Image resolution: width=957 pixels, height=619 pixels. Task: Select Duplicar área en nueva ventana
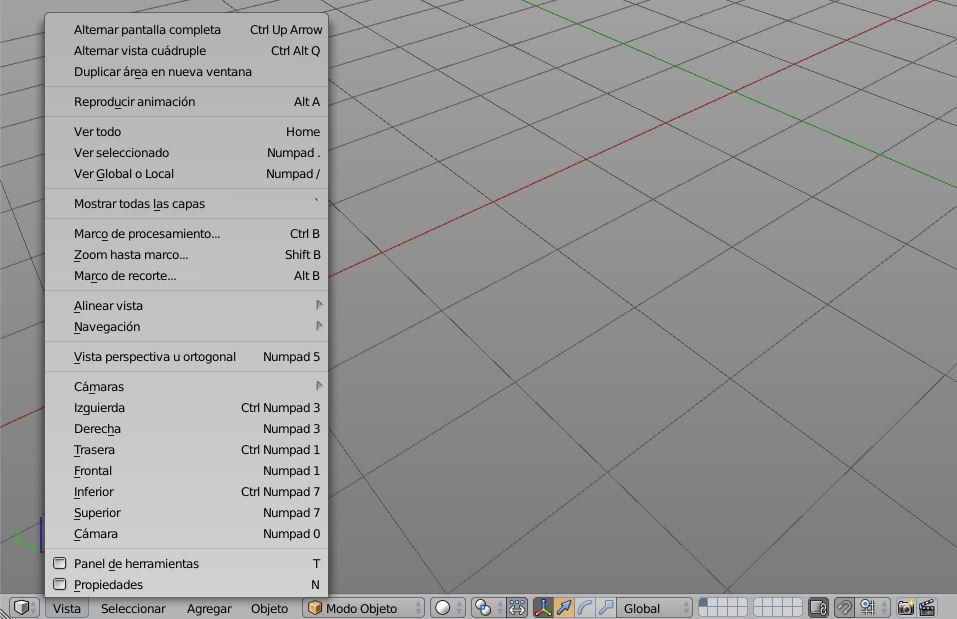point(187,71)
